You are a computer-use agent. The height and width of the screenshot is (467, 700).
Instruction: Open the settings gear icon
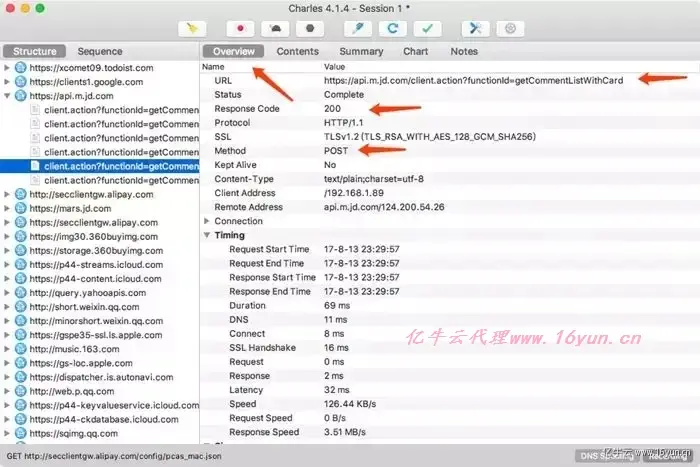510,29
